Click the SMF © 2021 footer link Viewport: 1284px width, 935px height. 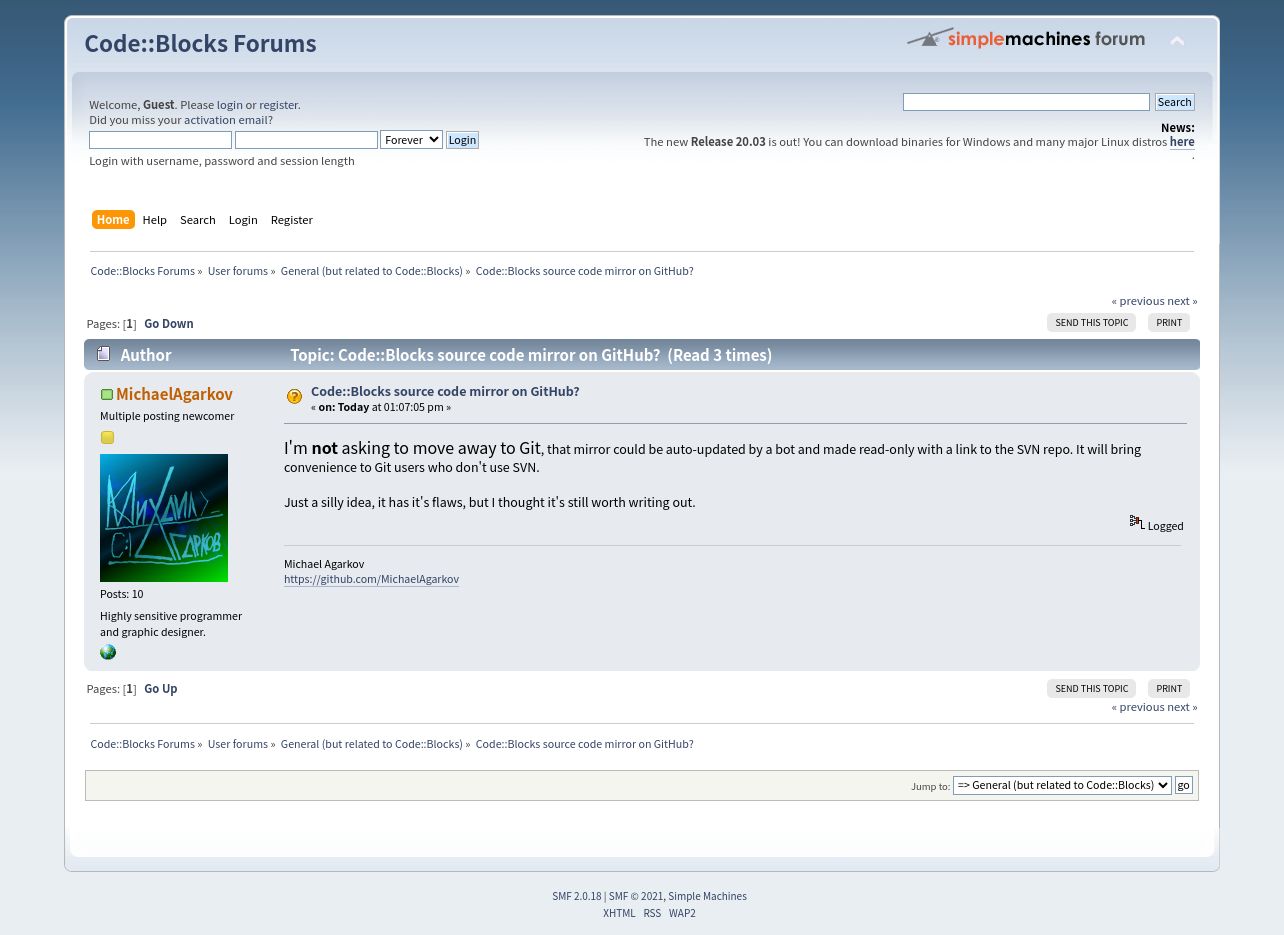tap(636, 897)
